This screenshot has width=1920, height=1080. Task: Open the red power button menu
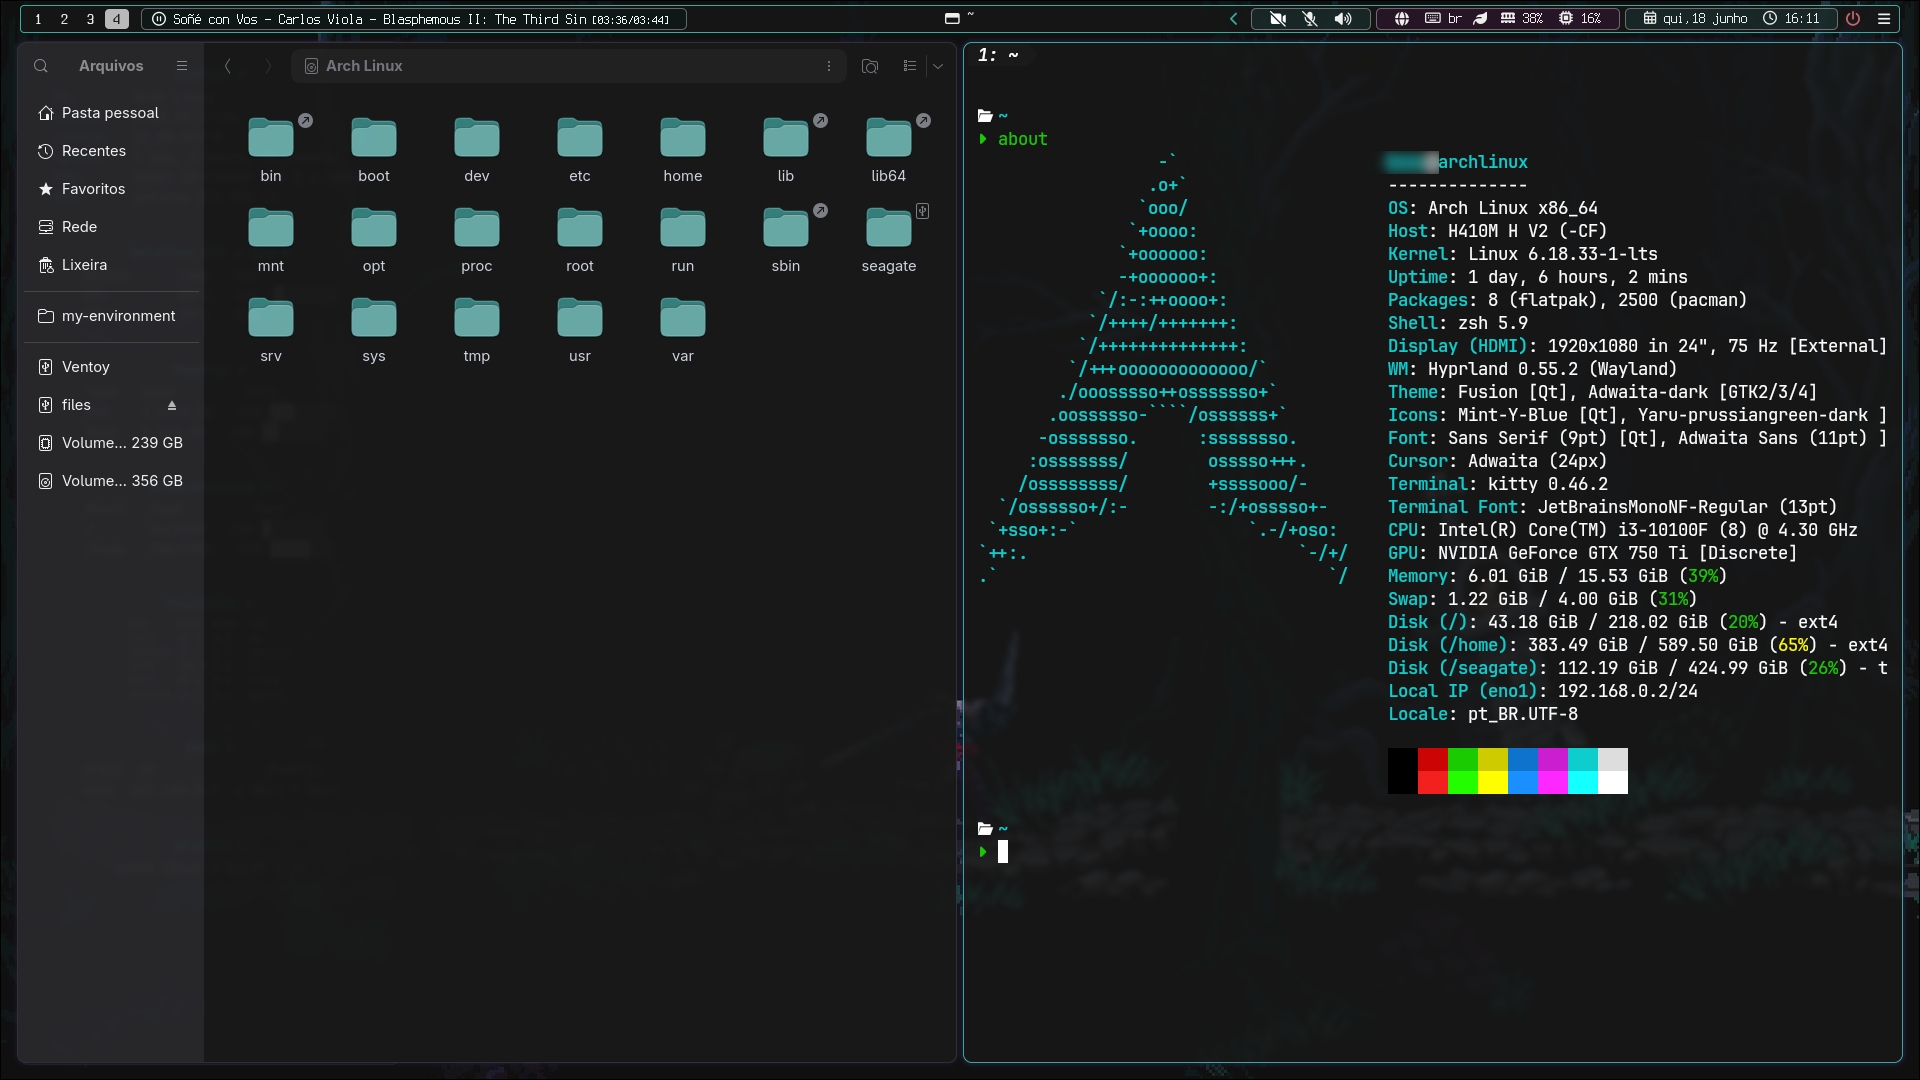[1853, 19]
